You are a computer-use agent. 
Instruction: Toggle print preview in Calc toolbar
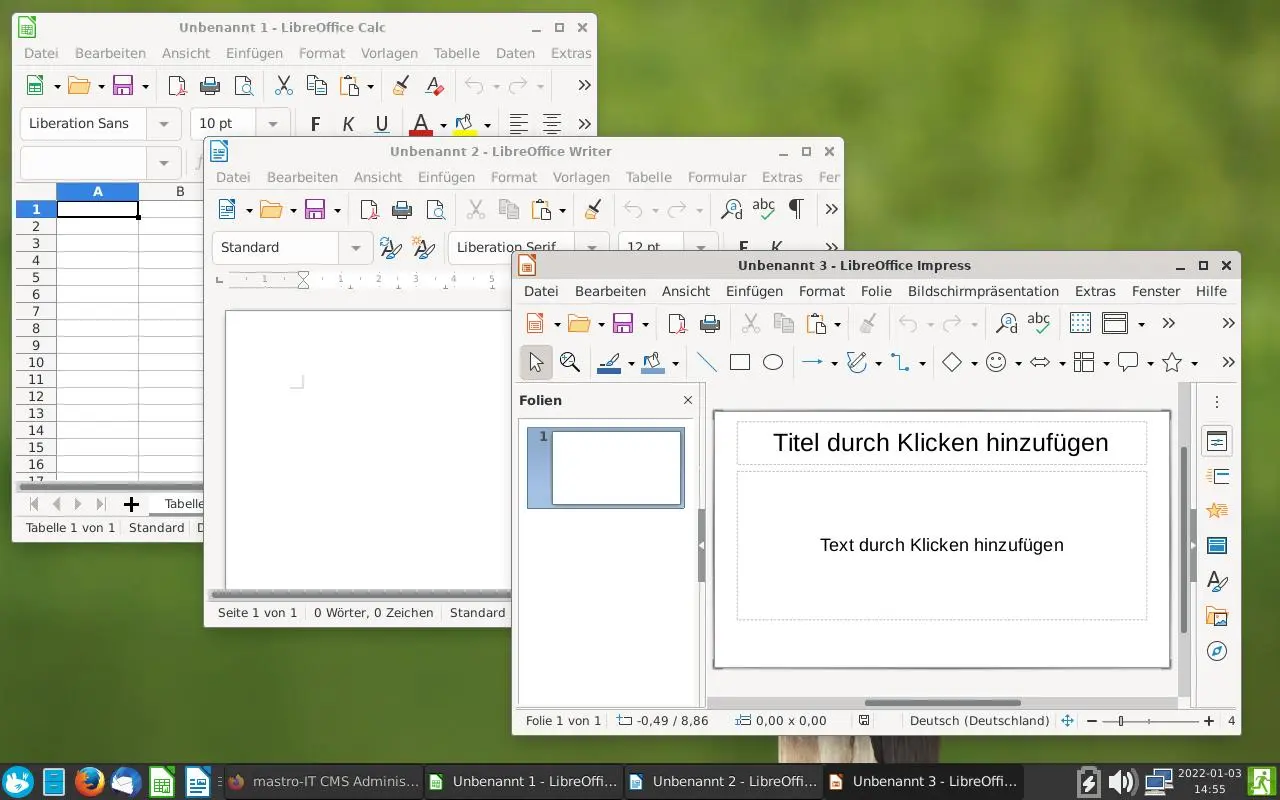pos(243,85)
